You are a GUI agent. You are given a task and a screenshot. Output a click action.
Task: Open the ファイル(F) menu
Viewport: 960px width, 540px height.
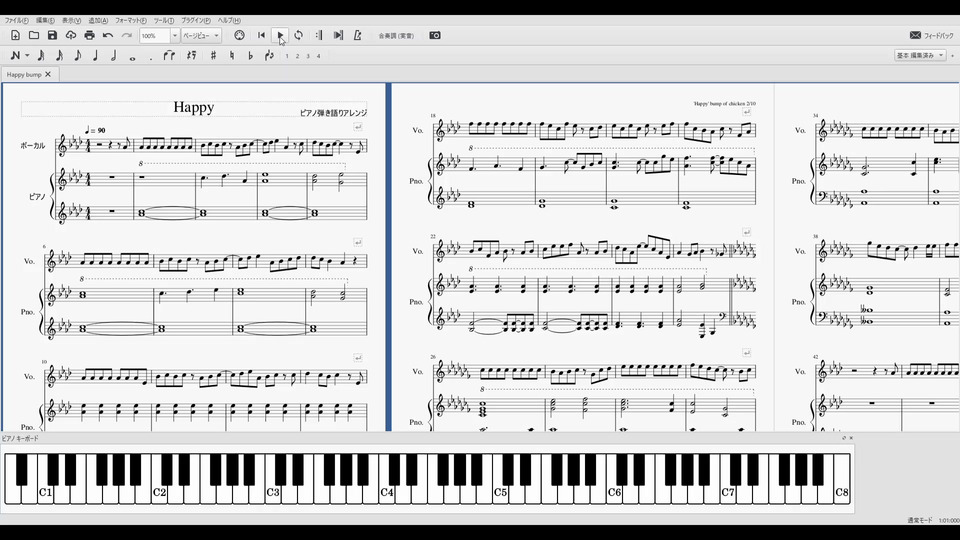tap(17, 20)
